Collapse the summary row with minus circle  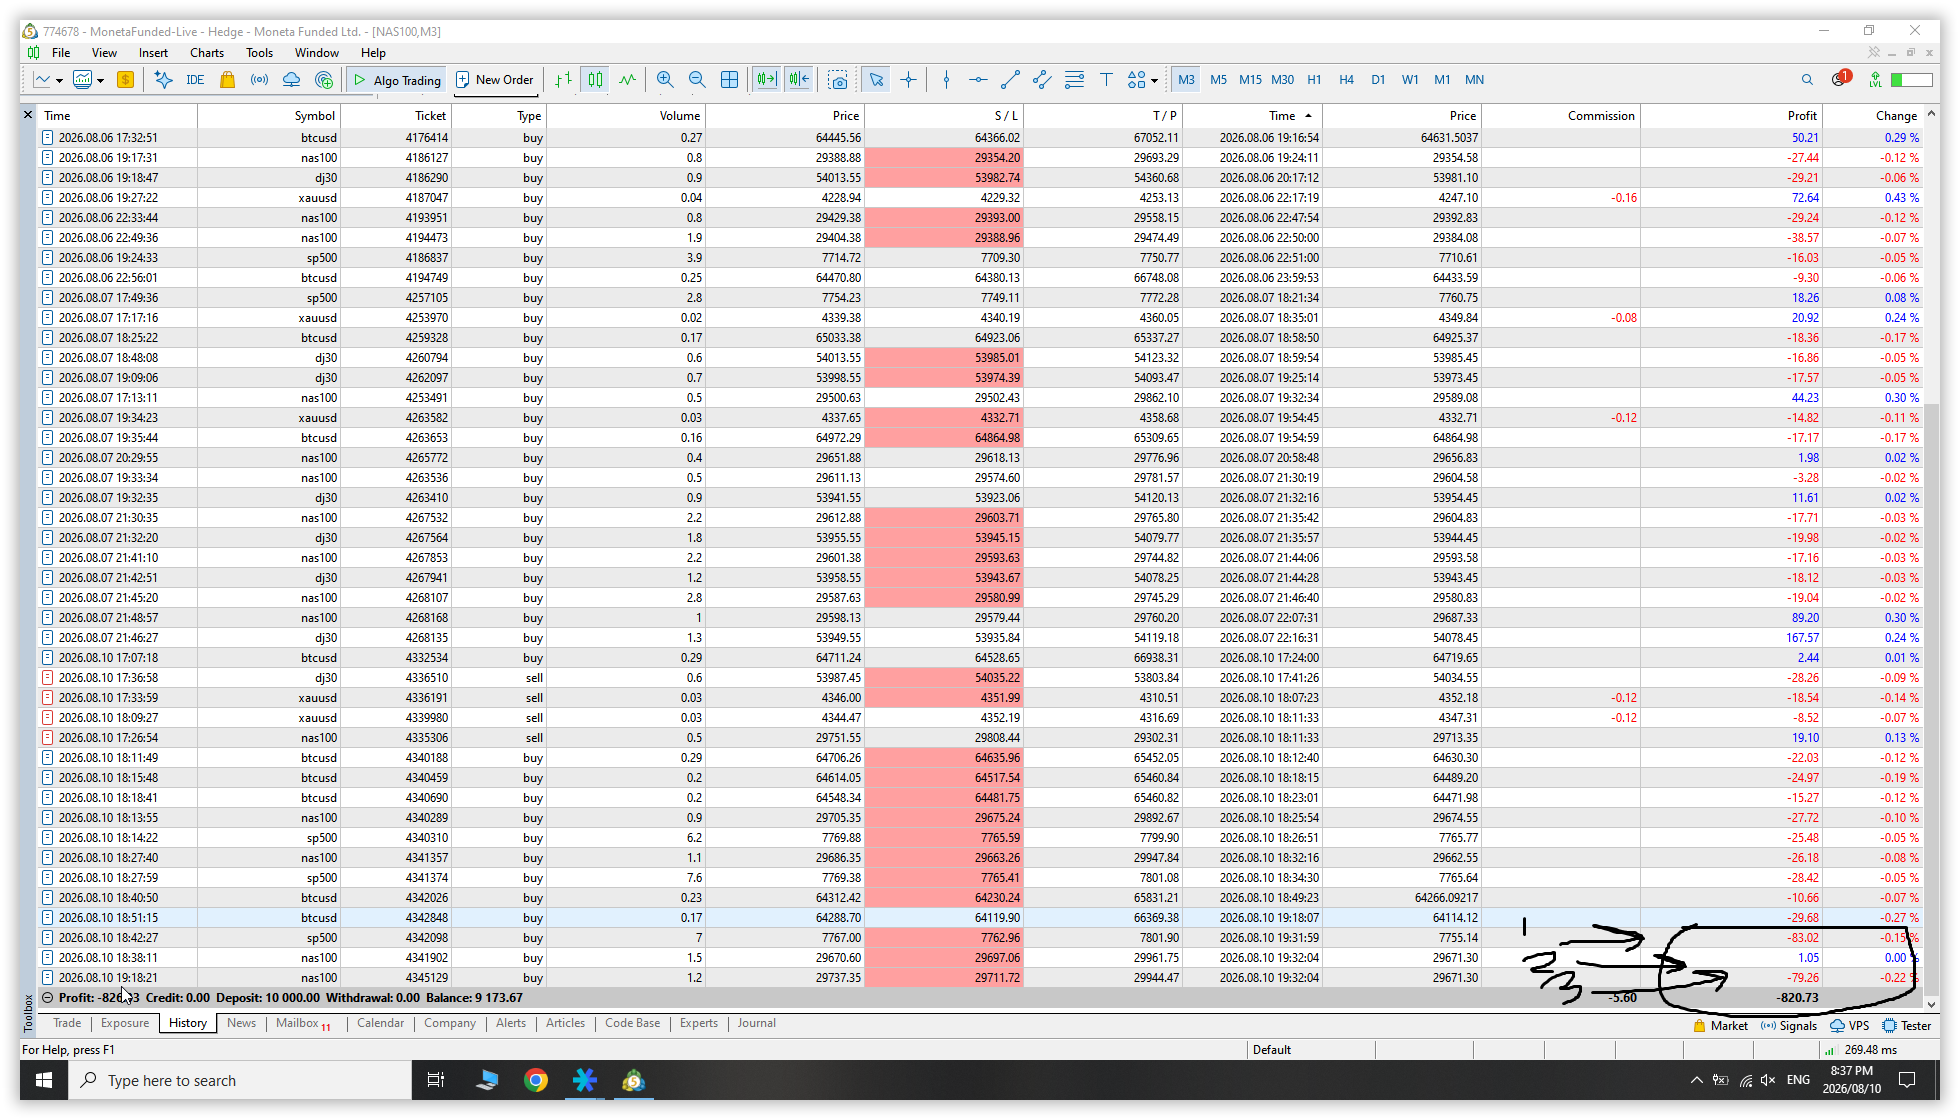47,998
